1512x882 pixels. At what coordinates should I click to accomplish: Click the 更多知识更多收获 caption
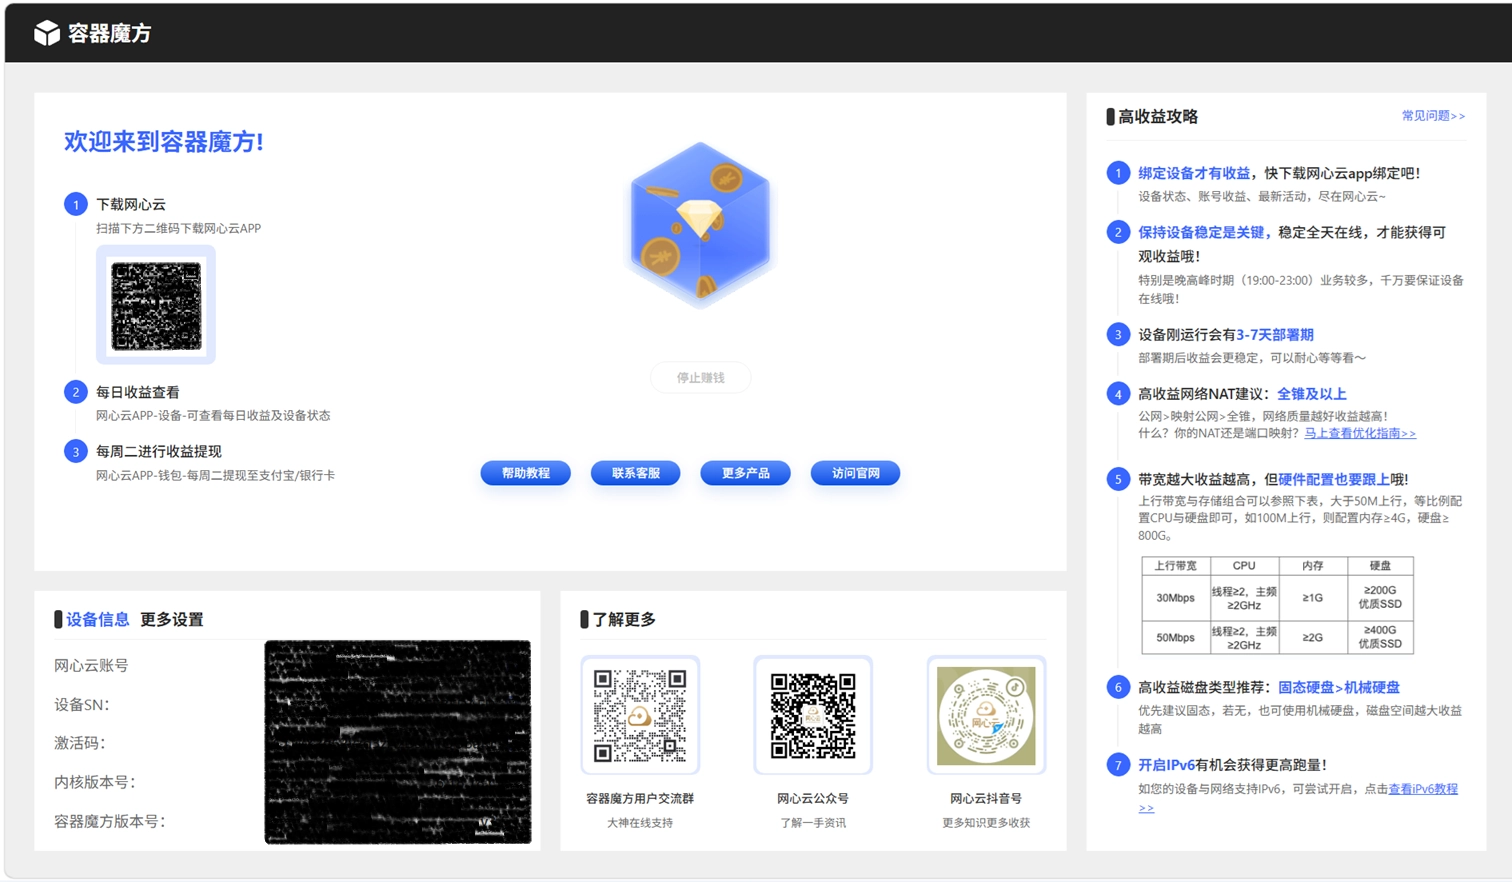coord(986,823)
